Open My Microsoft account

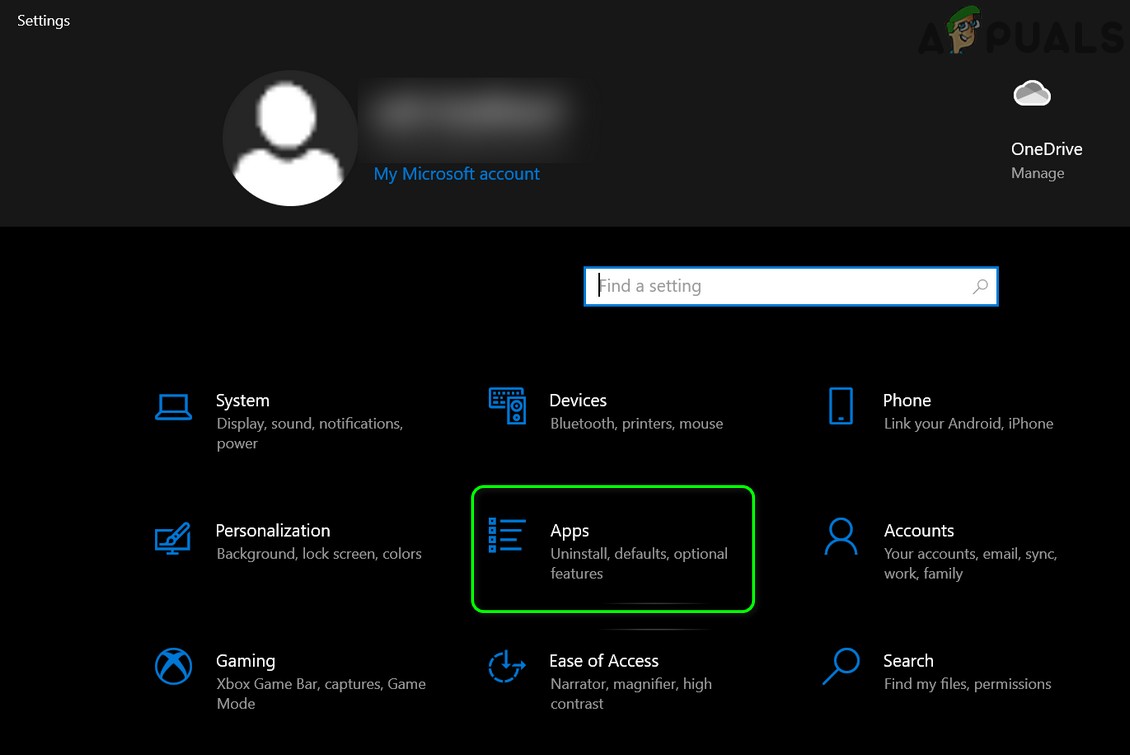point(456,173)
